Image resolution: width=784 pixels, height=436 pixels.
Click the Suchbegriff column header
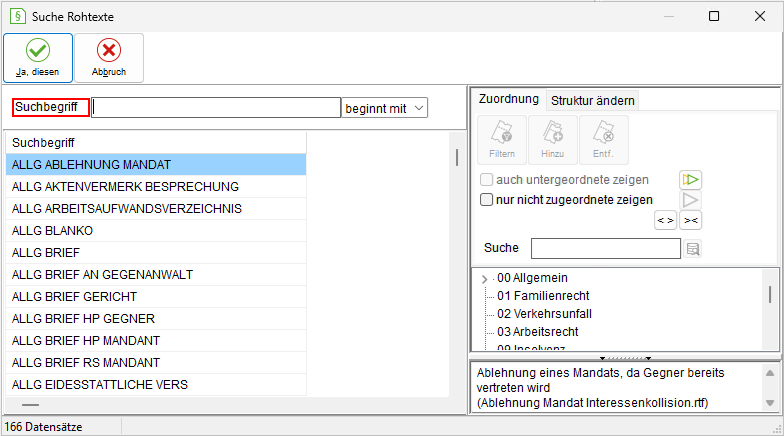tap(156, 142)
